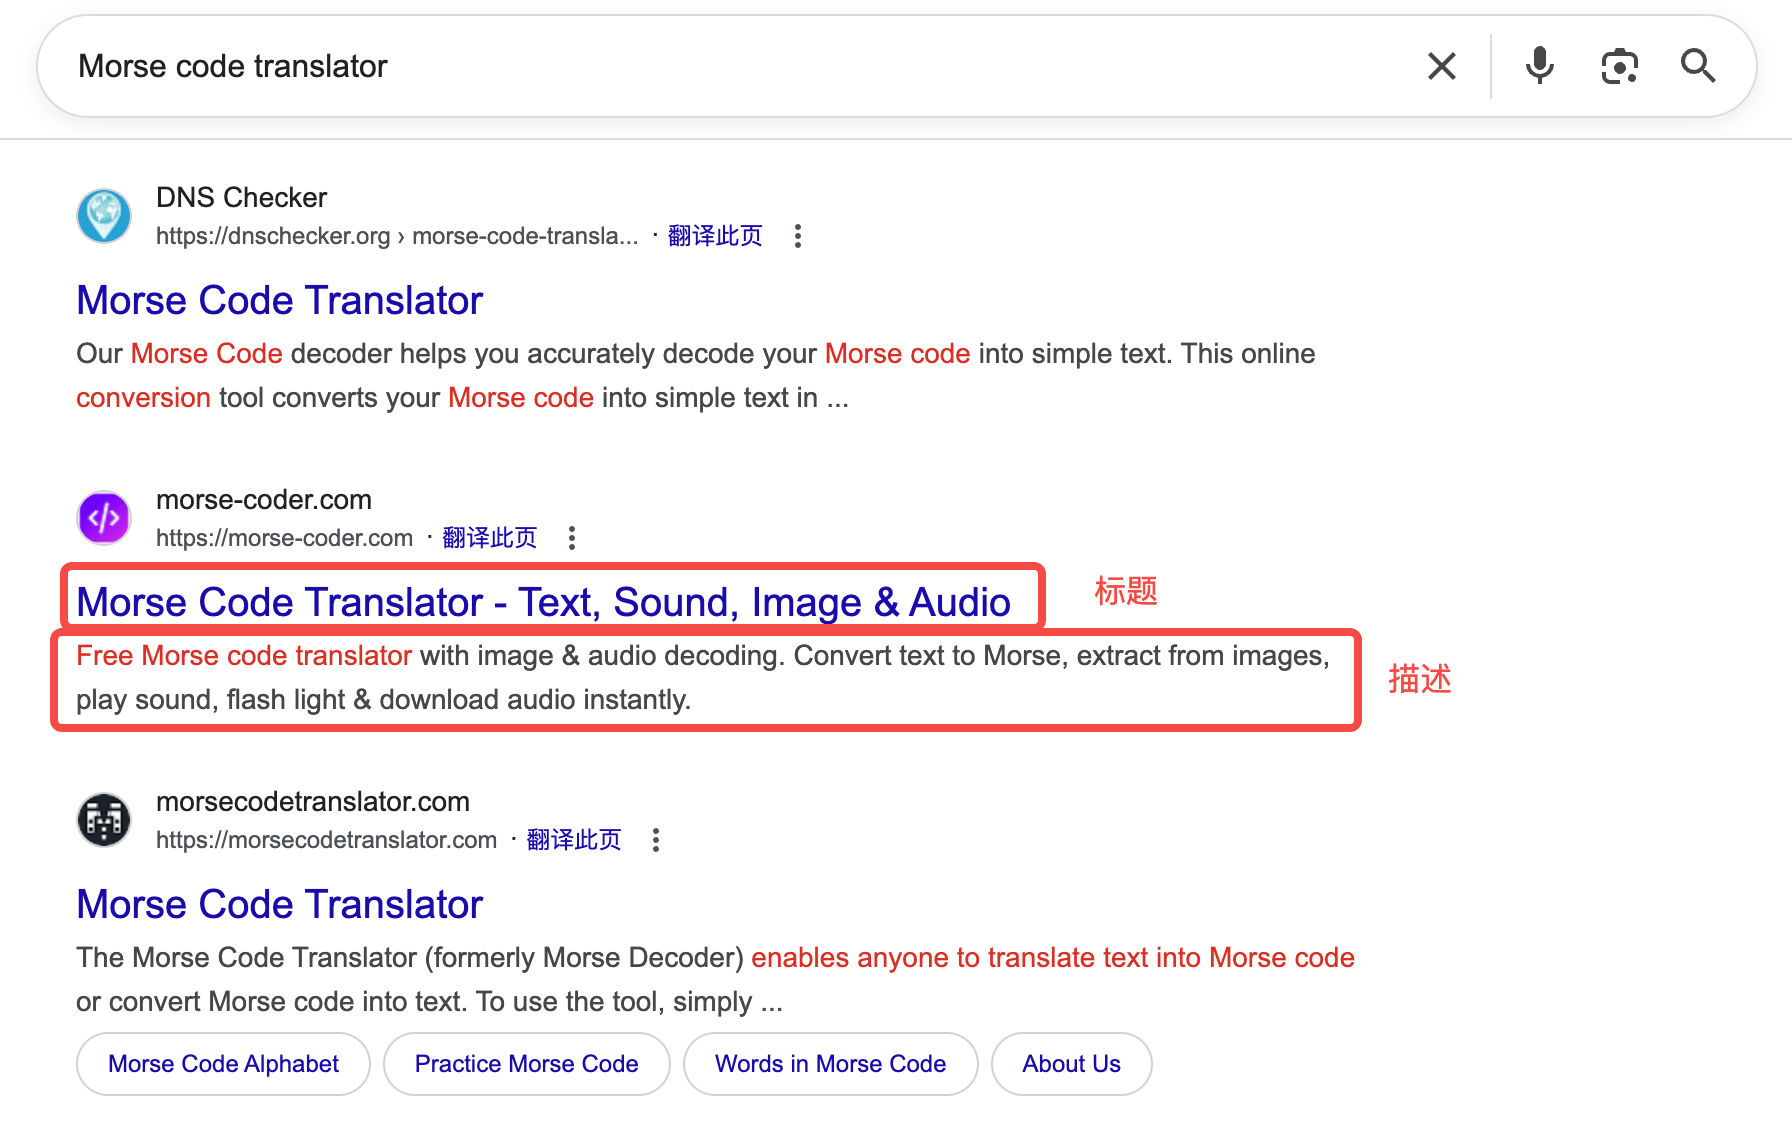Click the morsecodetranslator.com site name
This screenshot has width=1792, height=1134.
pos(313,801)
